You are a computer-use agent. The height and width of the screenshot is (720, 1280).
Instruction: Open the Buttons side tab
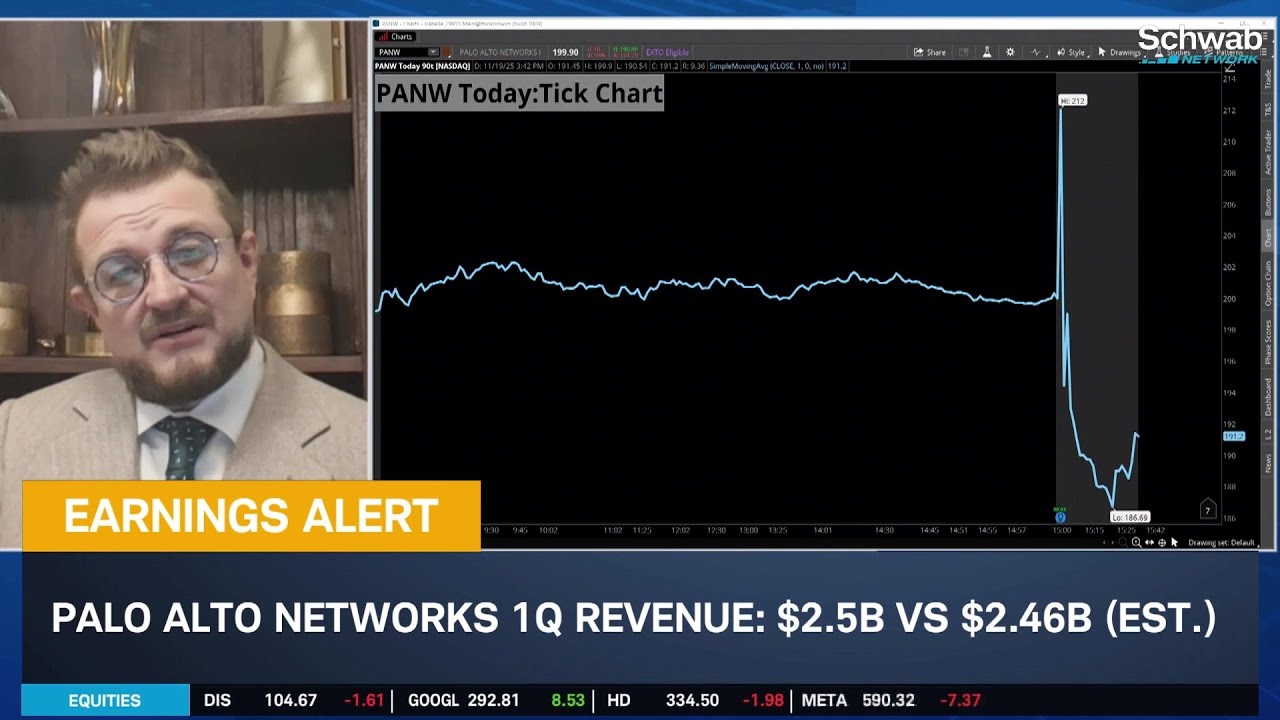(x=1267, y=202)
